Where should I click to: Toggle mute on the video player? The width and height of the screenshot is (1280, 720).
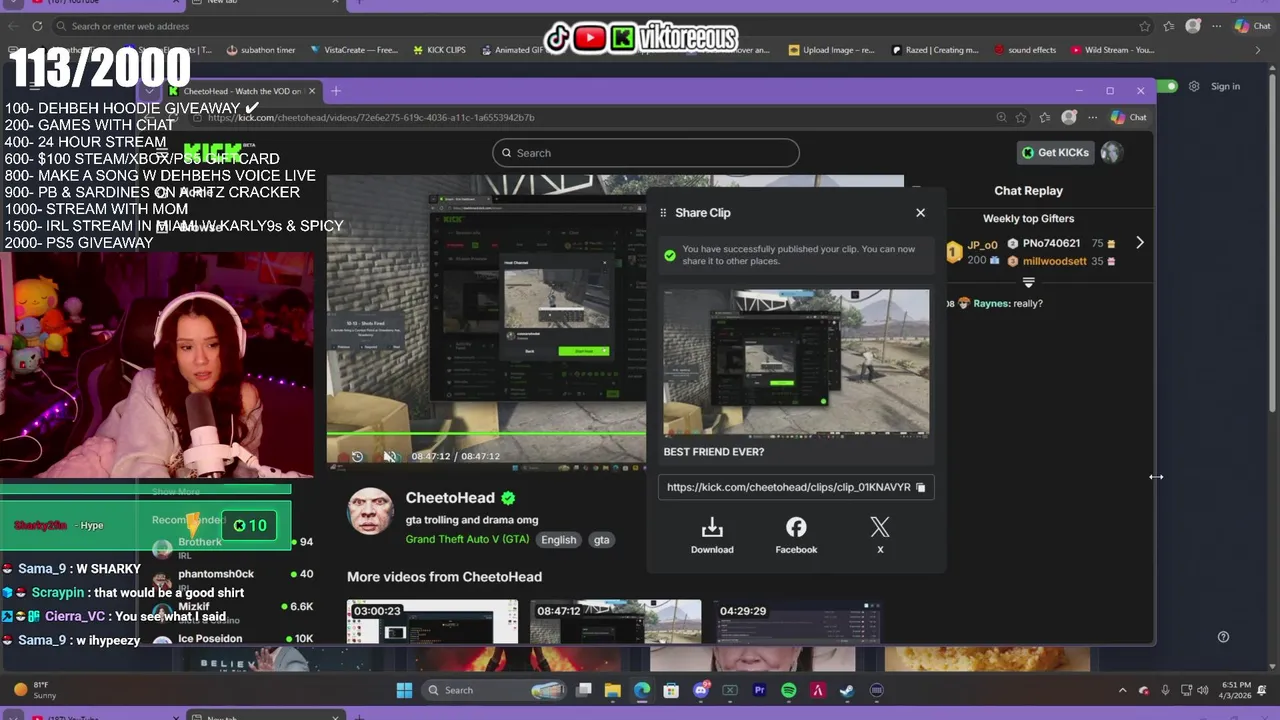390,456
